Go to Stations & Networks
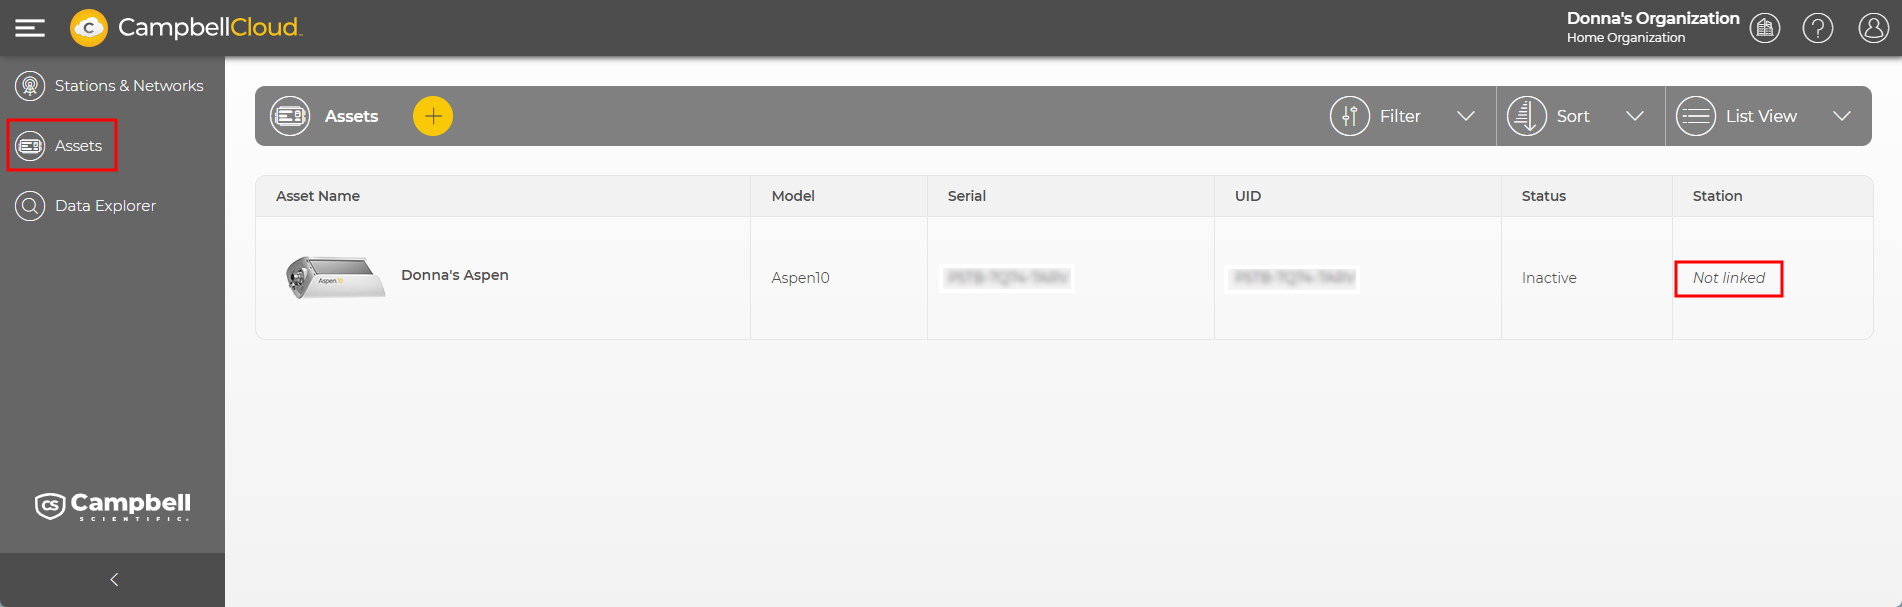1902x607 pixels. (x=129, y=86)
